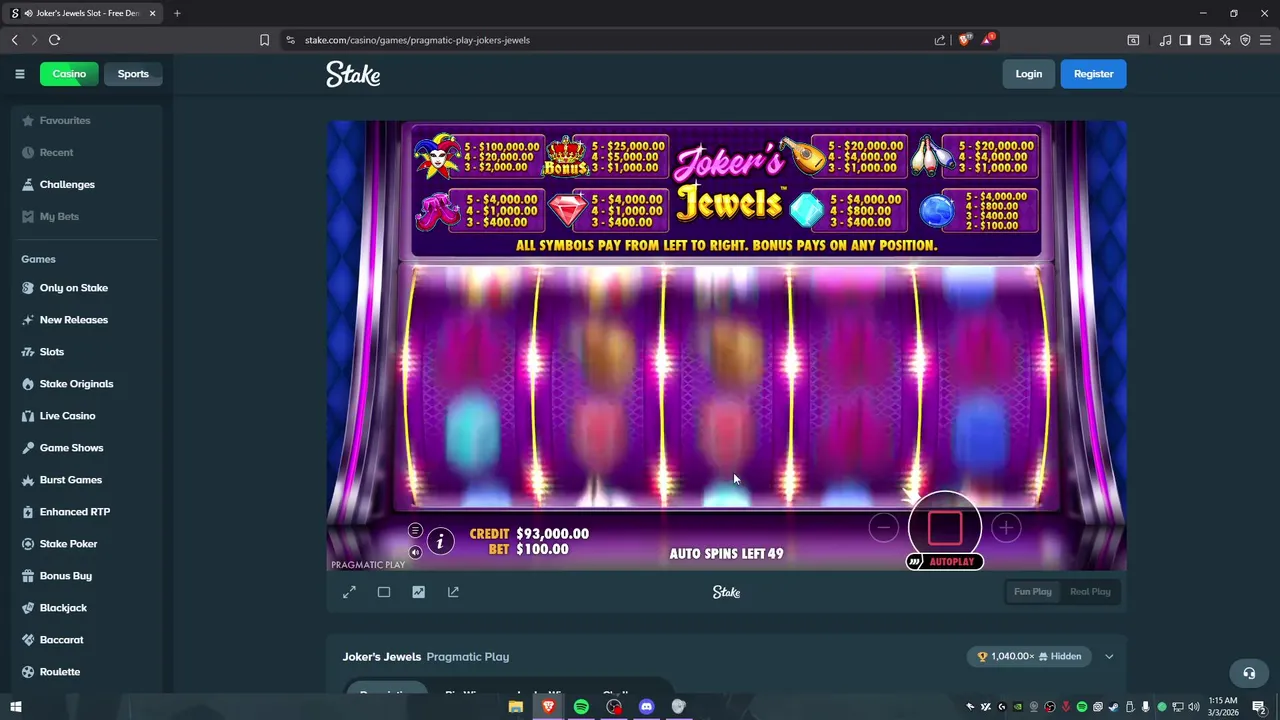Viewport: 1280px width, 720px height.
Task: Select the Sports tab
Action: pos(133,74)
